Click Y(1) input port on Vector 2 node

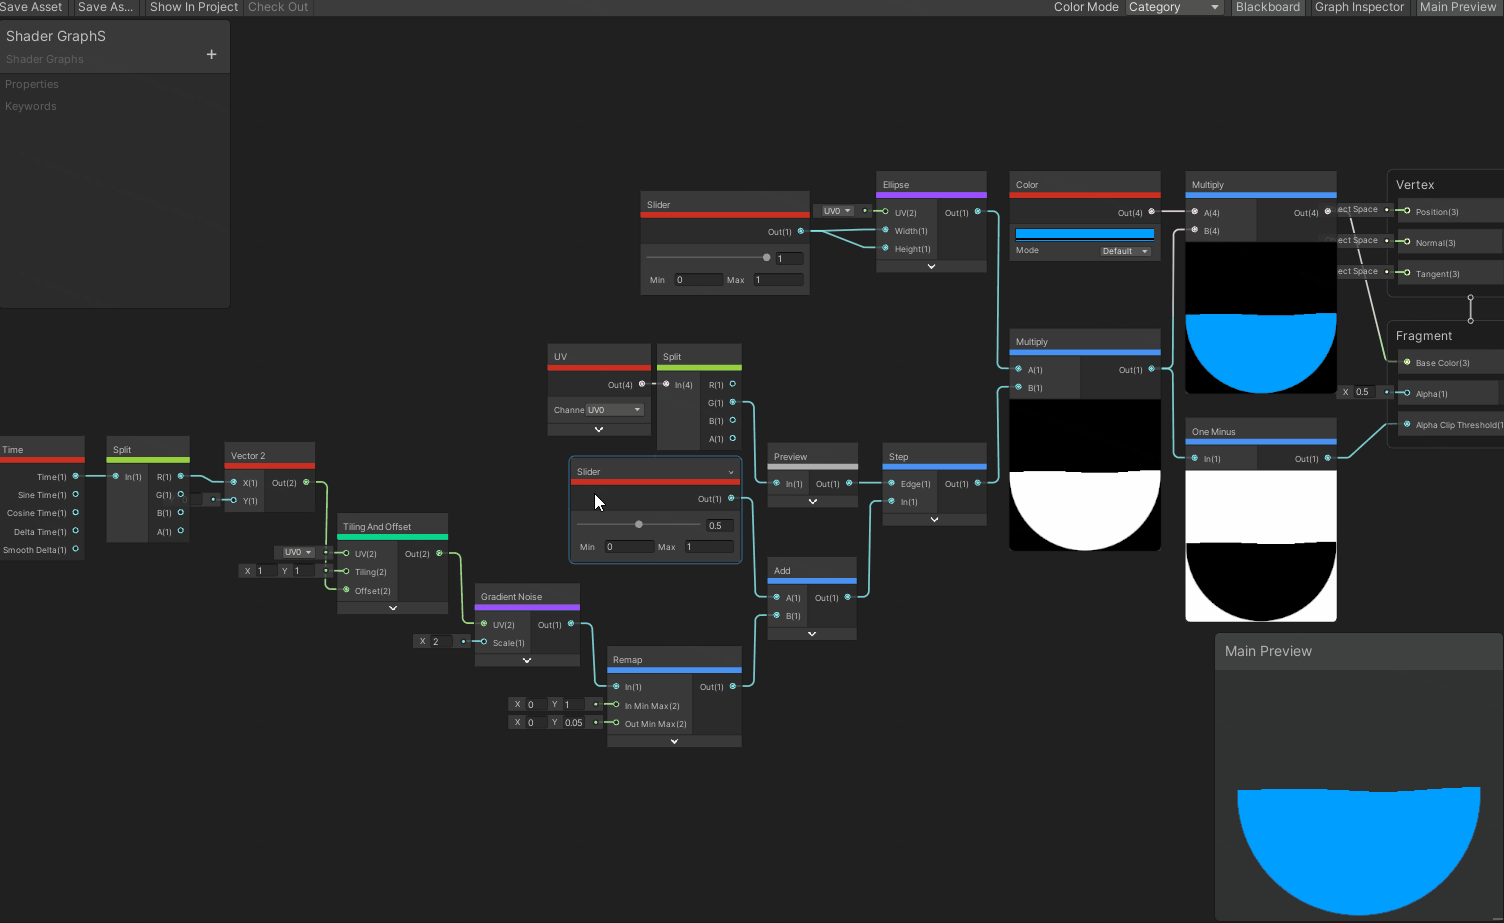pyautogui.click(x=234, y=500)
